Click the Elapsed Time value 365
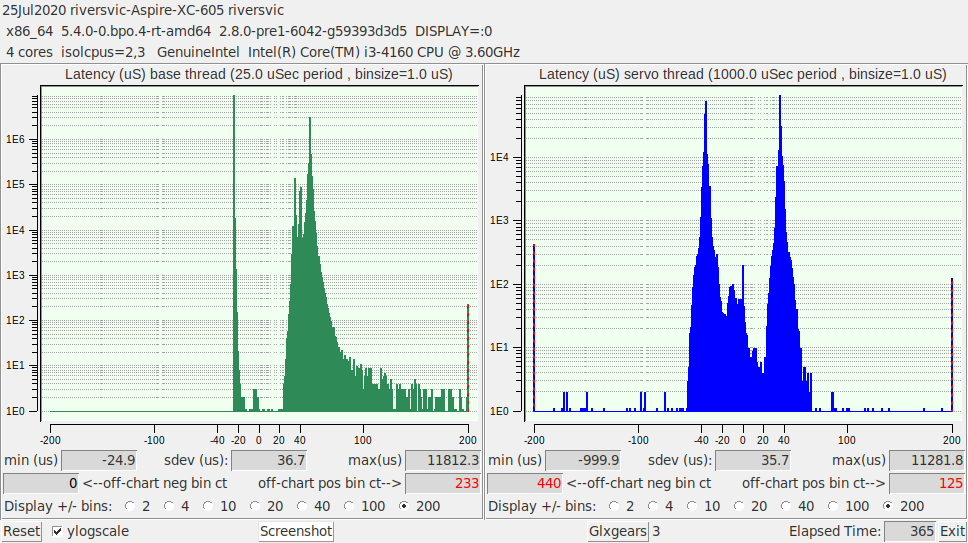 click(x=910, y=531)
